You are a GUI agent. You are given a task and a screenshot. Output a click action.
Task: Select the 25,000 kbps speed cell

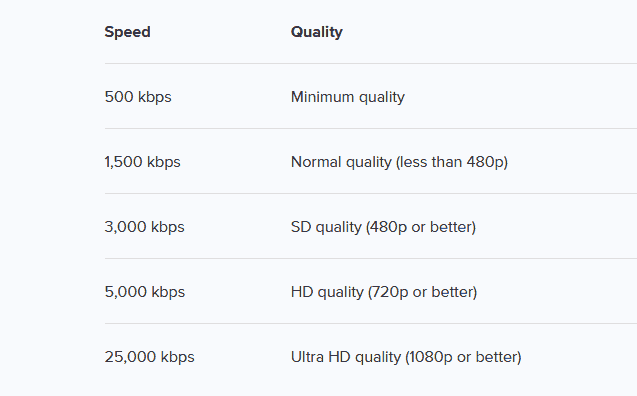click(150, 357)
